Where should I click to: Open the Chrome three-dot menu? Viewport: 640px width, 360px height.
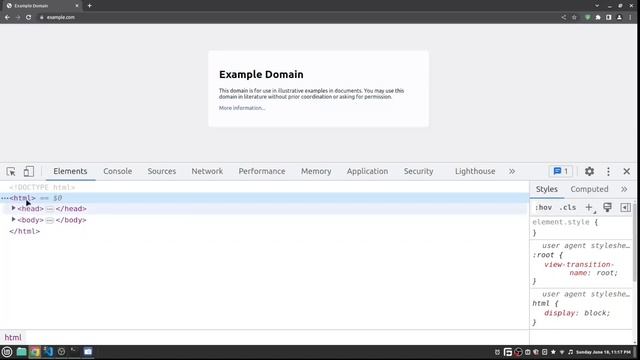click(630, 17)
